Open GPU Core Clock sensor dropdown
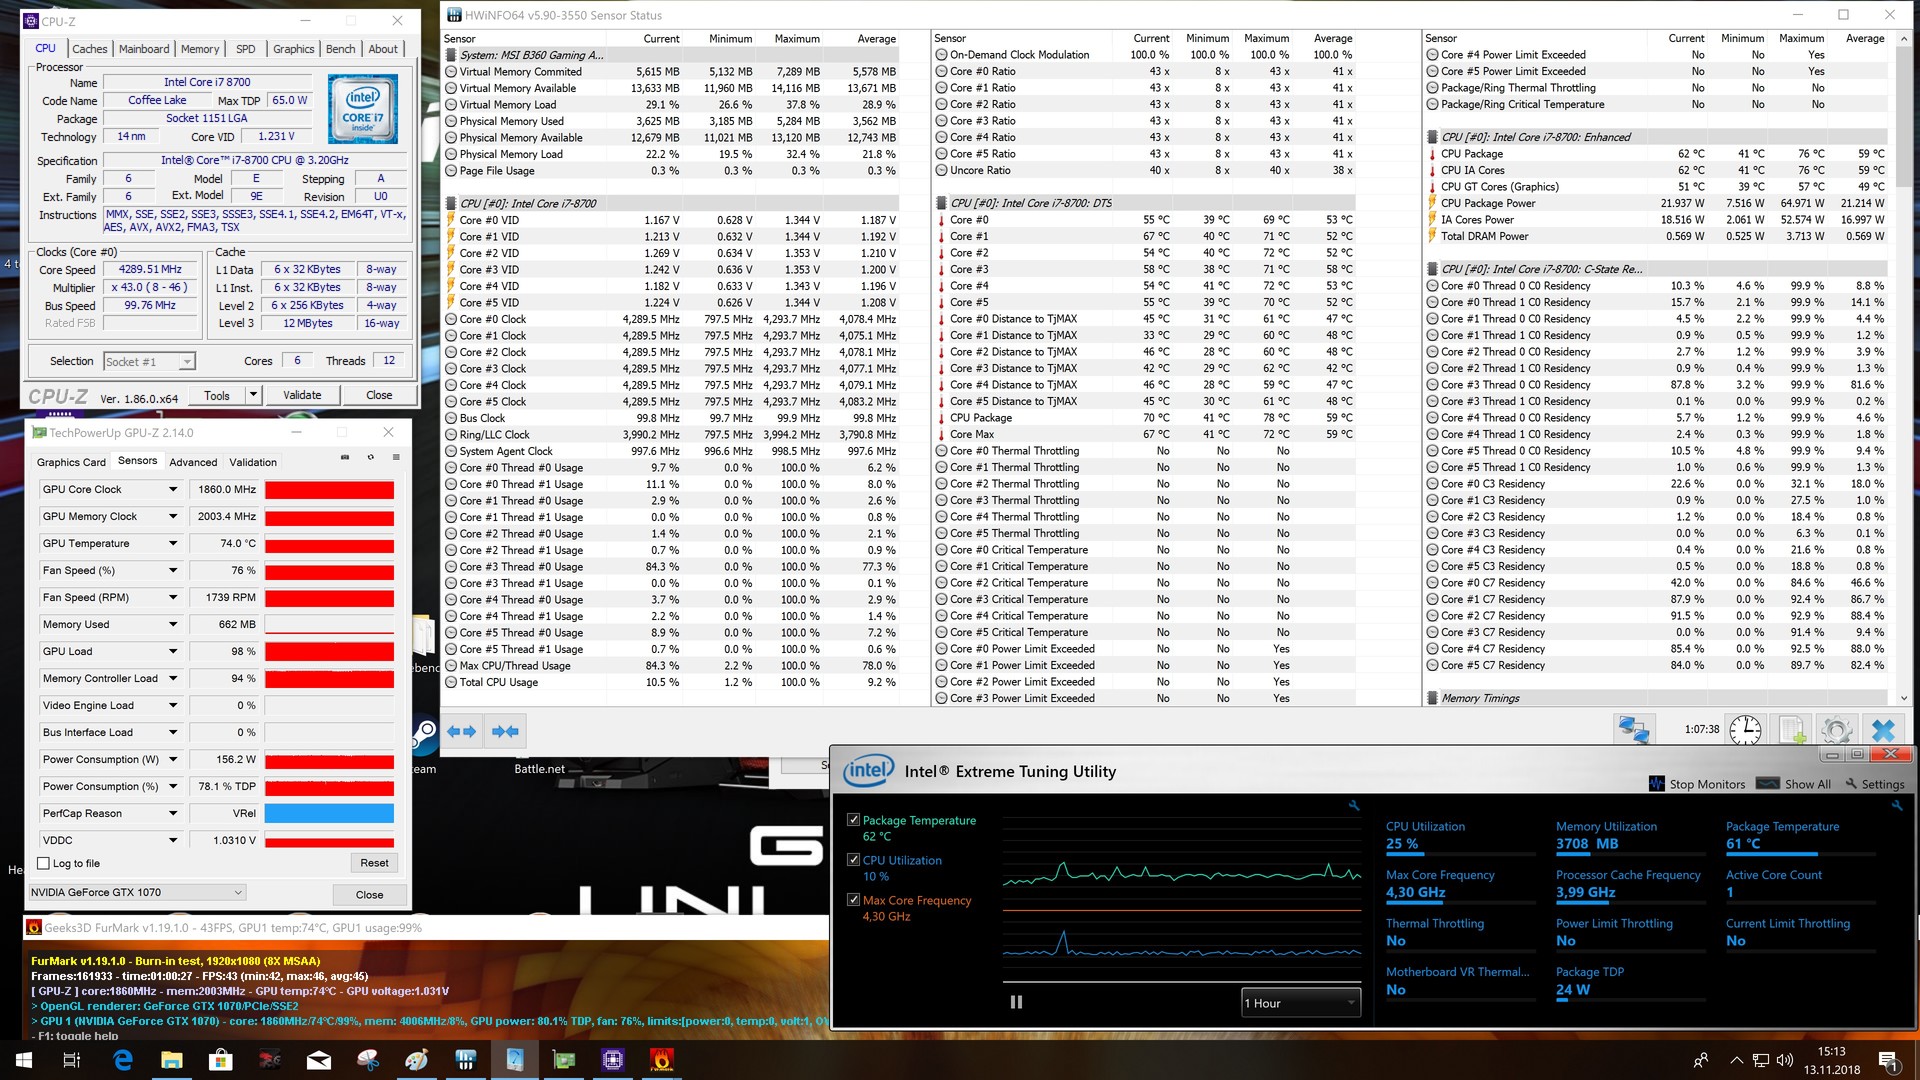The image size is (1920, 1080). (172, 489)
